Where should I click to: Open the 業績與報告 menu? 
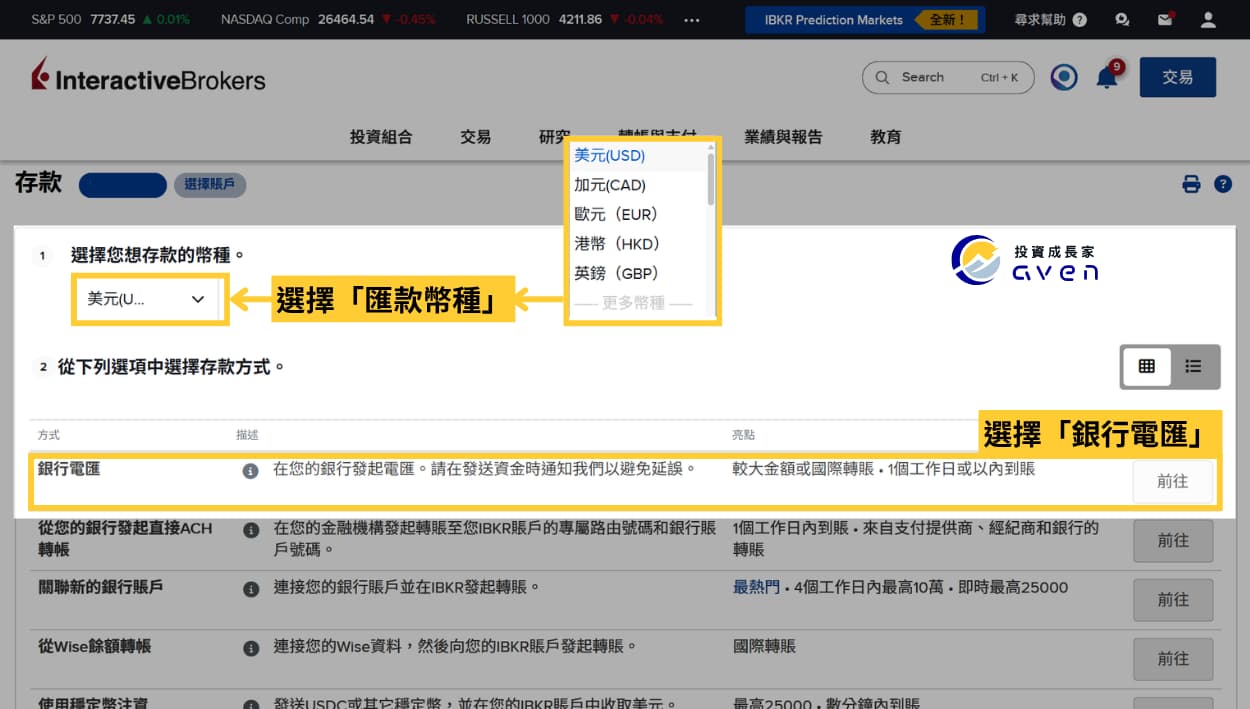tap(783, 137)
